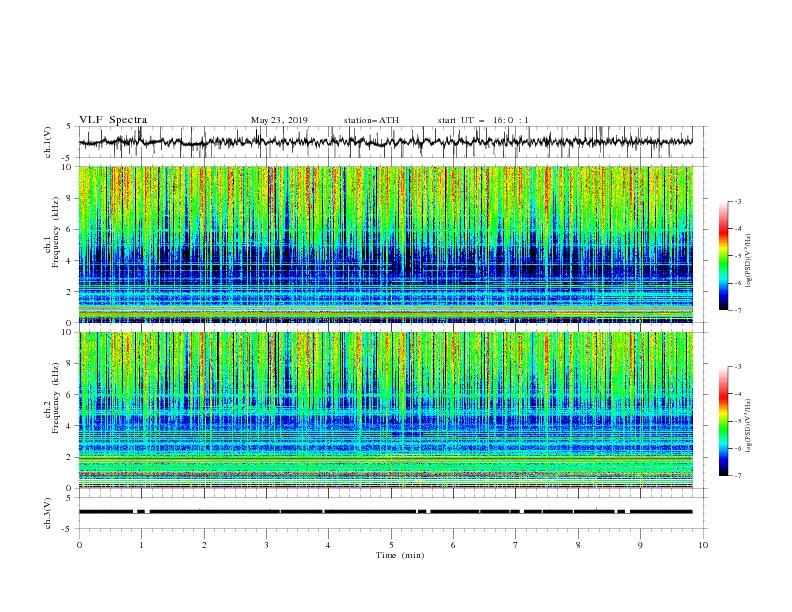Click the "5" minute time axis tick
Screen dimensions: 792x612
point(391,545)
